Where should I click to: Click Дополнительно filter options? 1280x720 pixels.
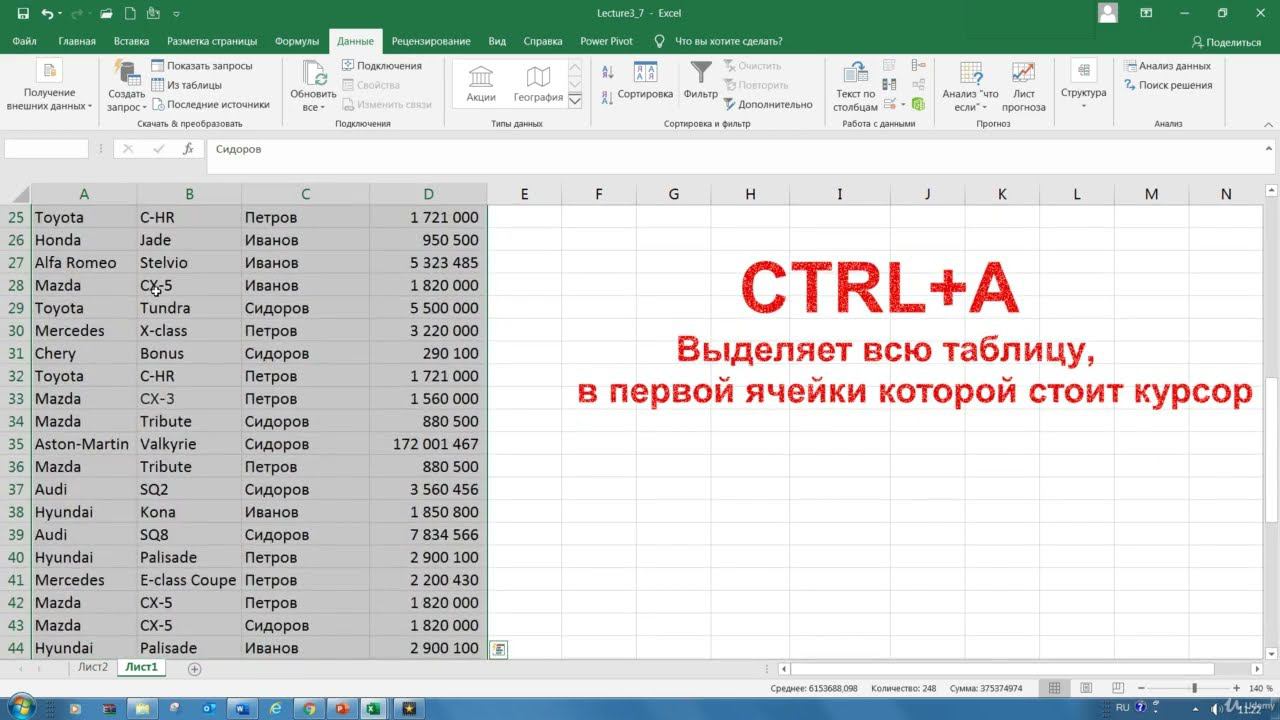[768, 104]
